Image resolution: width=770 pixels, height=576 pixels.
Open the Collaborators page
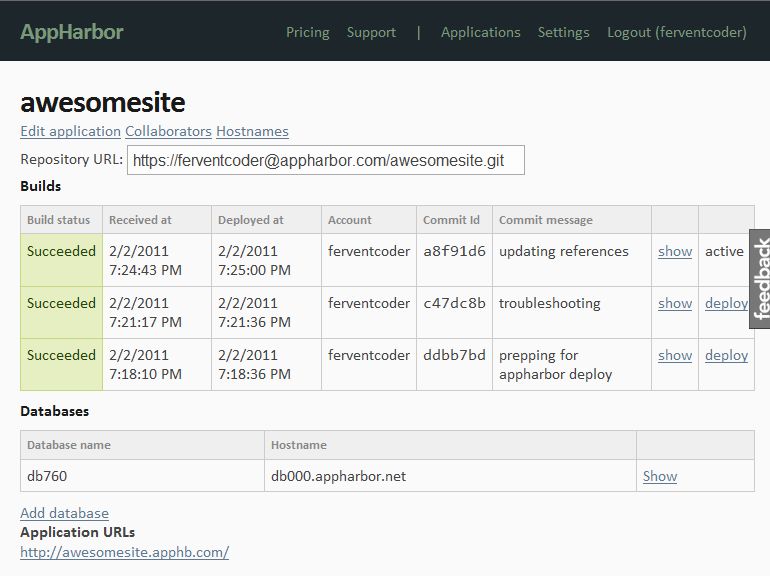(x=168, y=131)
